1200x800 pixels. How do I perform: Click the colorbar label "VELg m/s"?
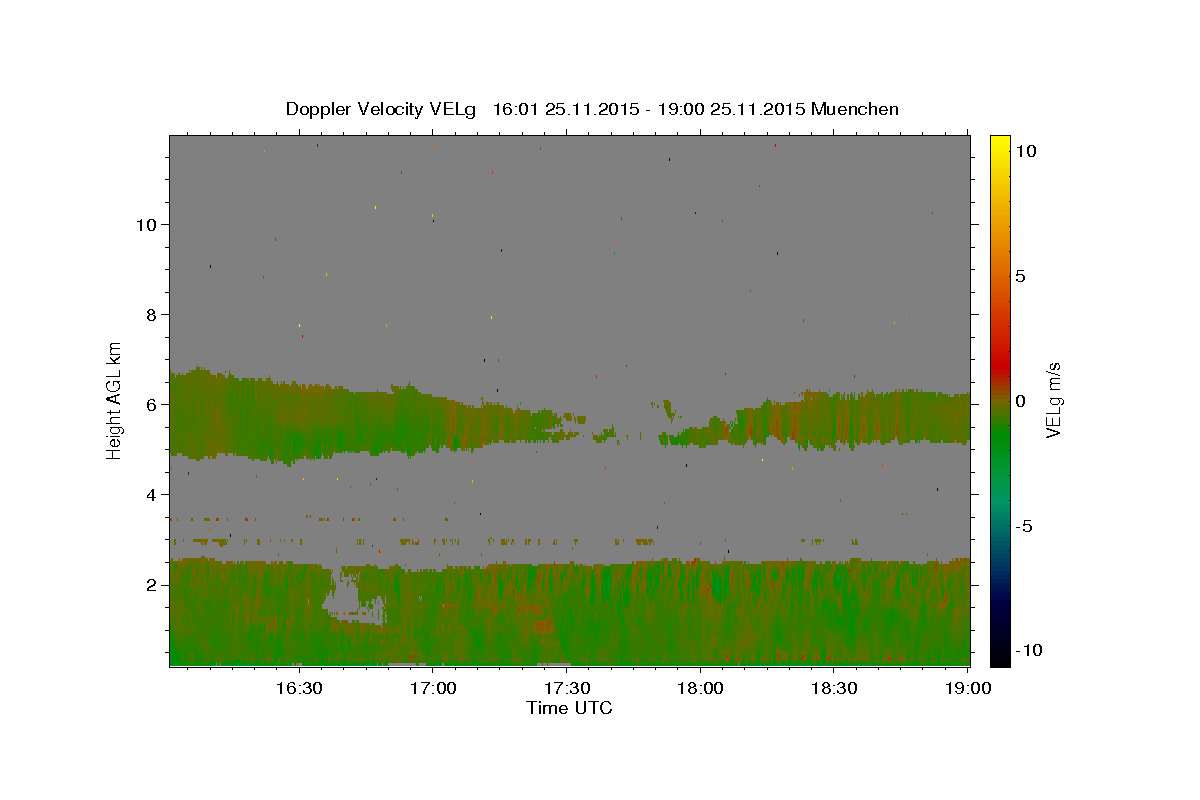[1053, 400]
